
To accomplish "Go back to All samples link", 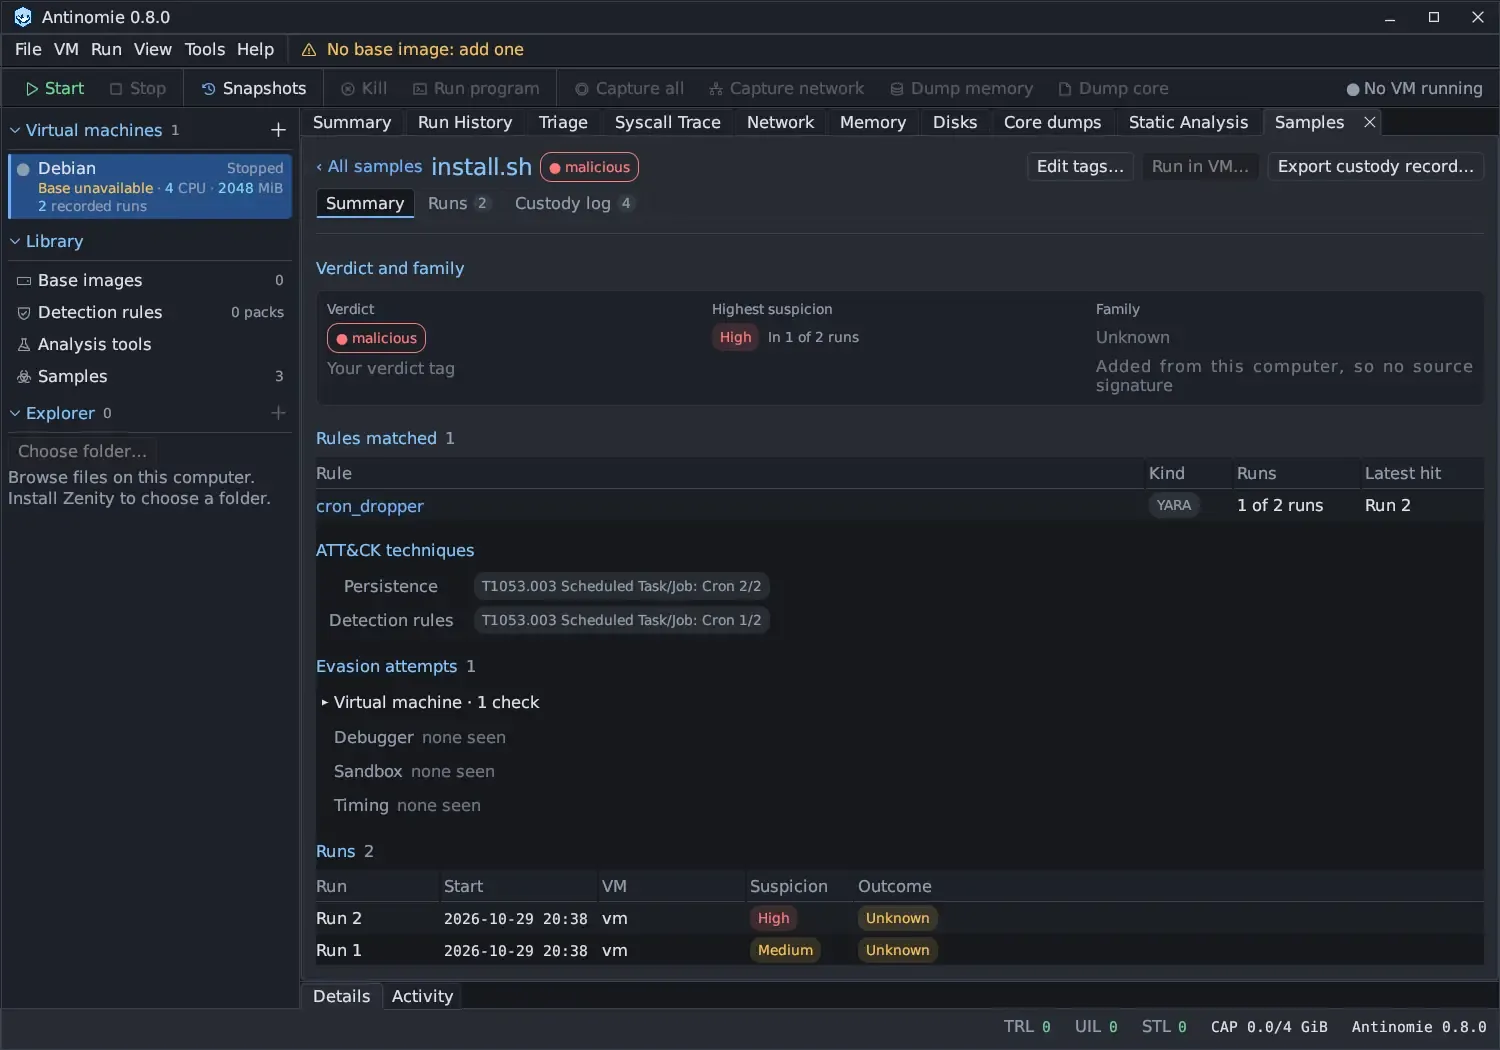I will [369, 167].
